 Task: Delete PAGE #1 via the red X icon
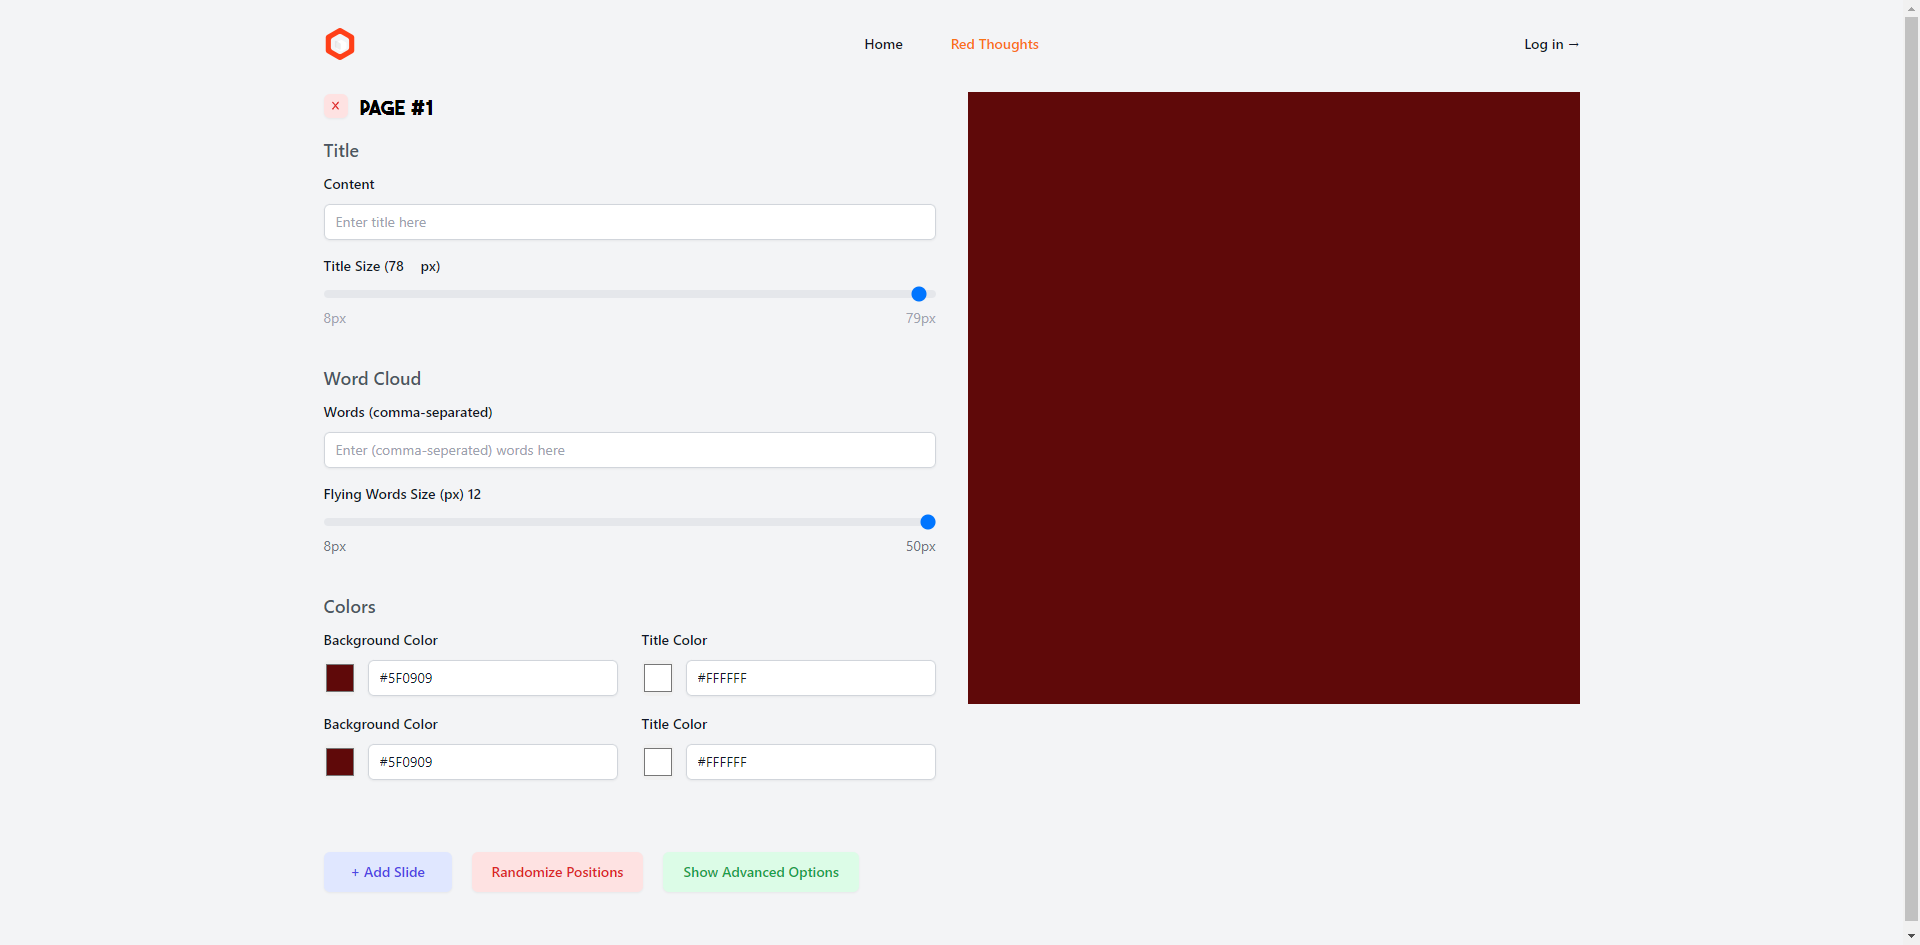[x=335, y=106]
